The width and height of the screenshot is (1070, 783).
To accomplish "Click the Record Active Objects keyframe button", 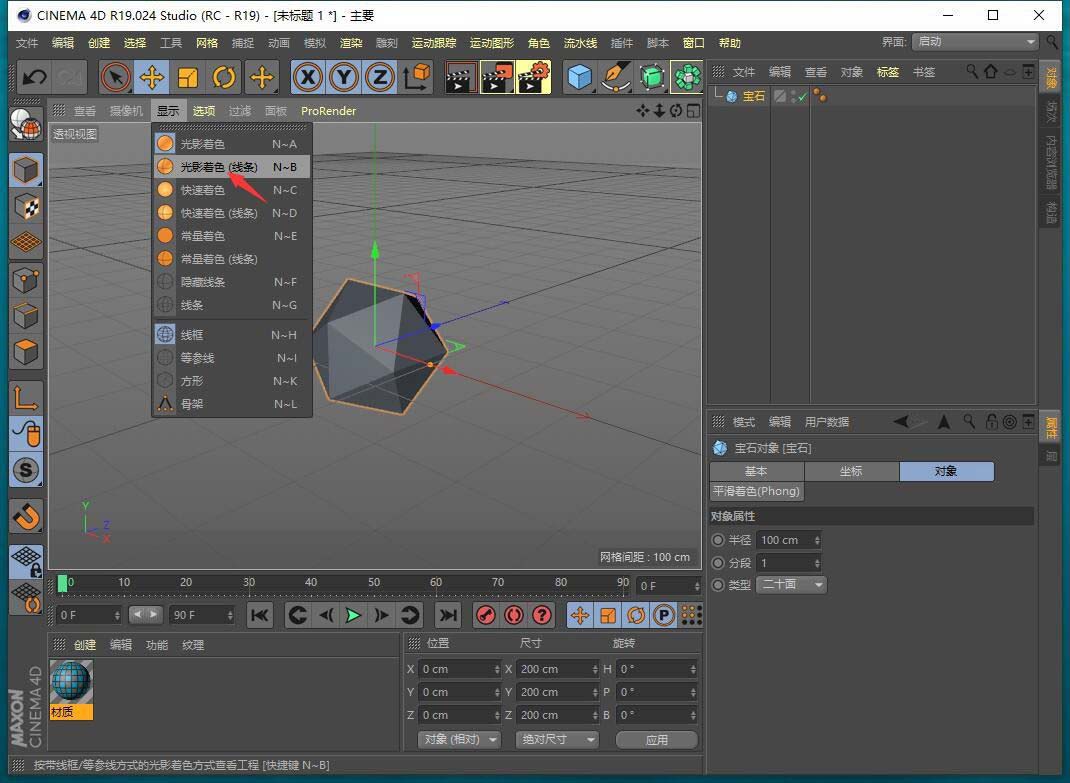I will tap(485, 616).
